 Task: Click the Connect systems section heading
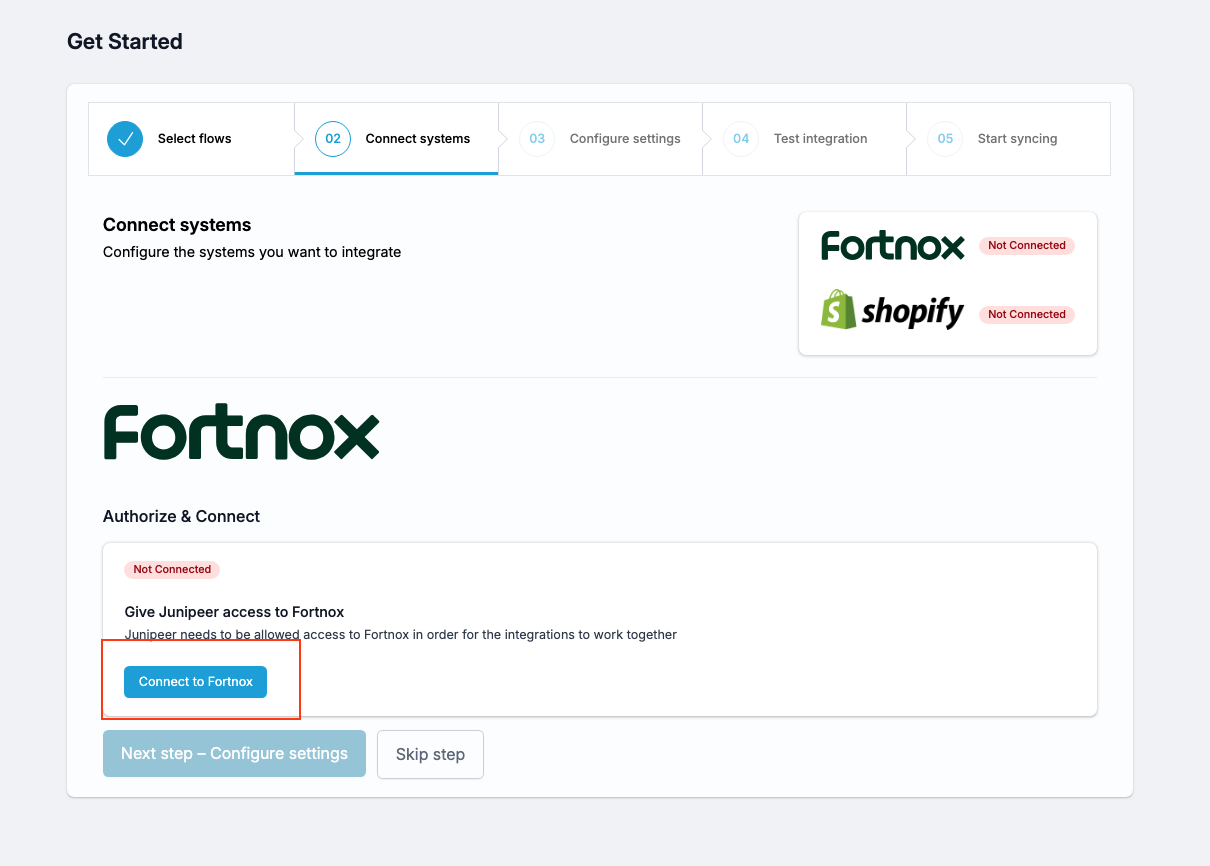[177, 225]
